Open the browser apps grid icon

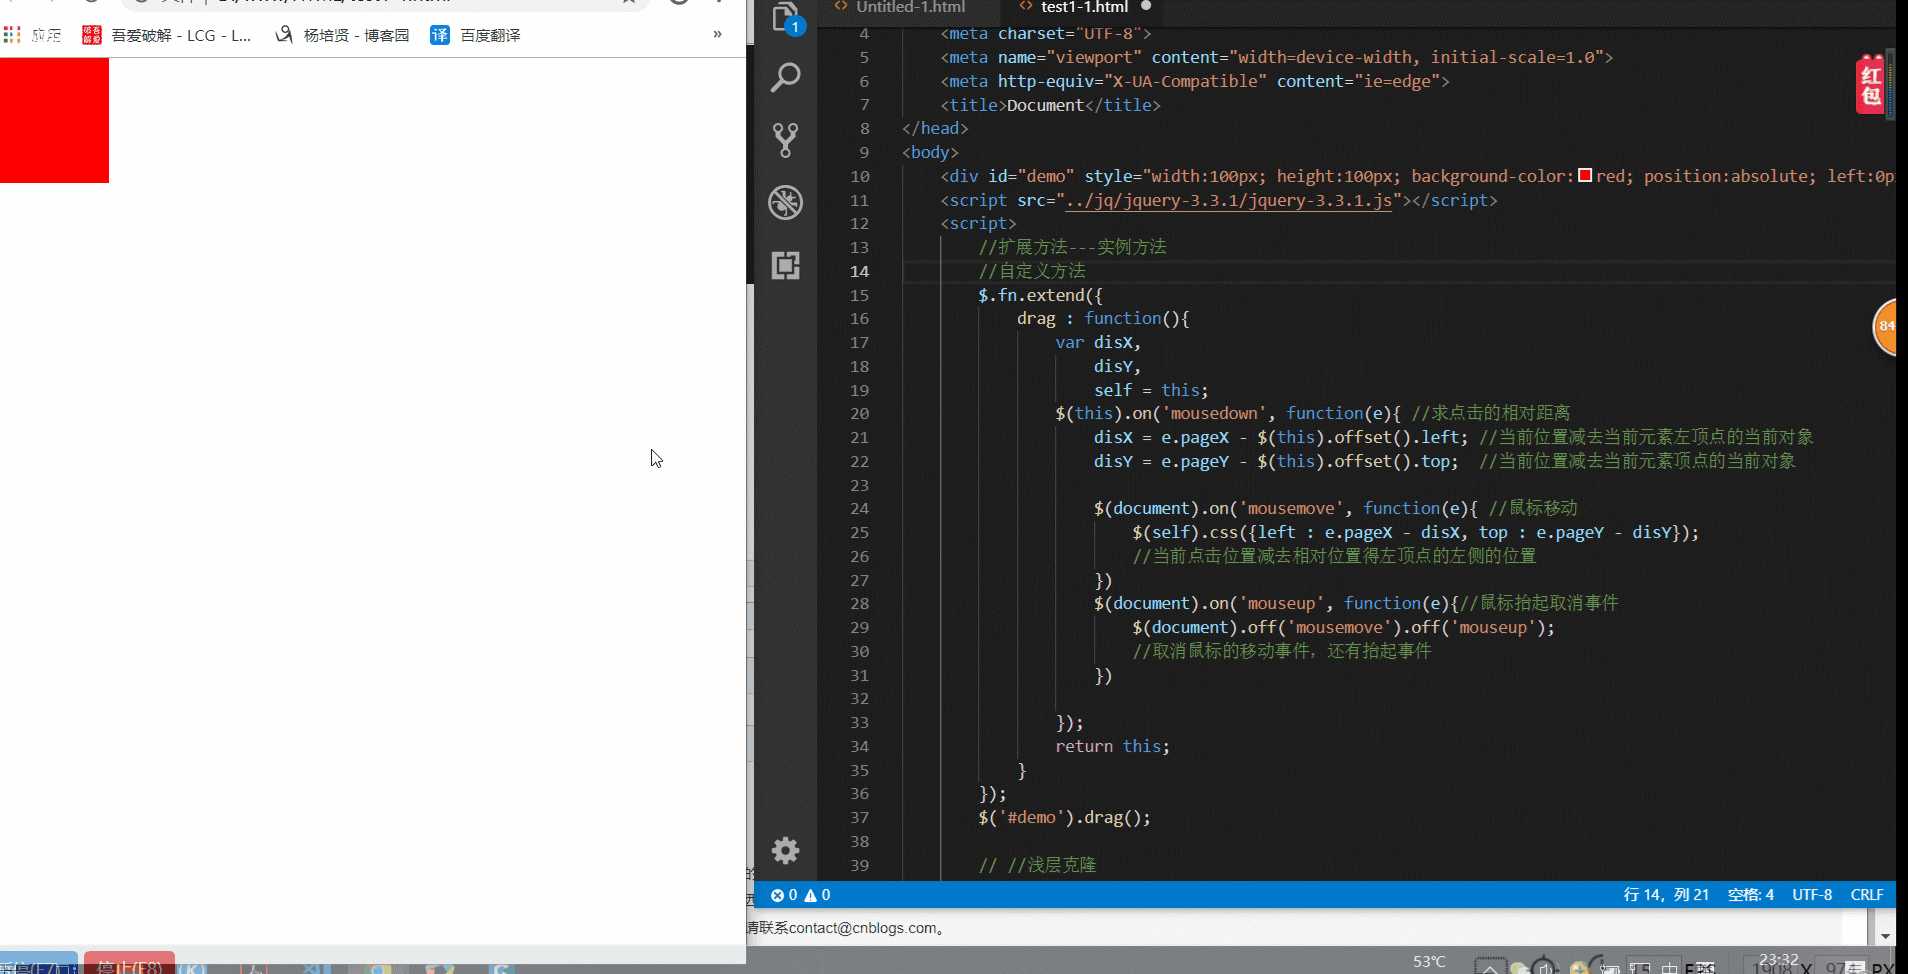click(x=12, y=35)
